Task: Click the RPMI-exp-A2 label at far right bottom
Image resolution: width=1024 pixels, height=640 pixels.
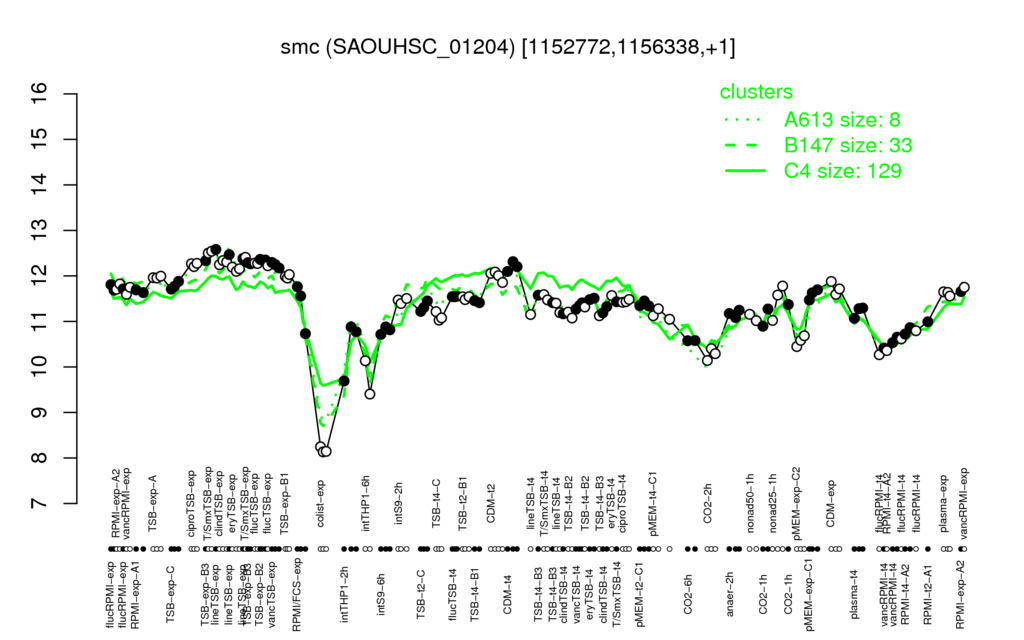Action: tap(959, 595)
